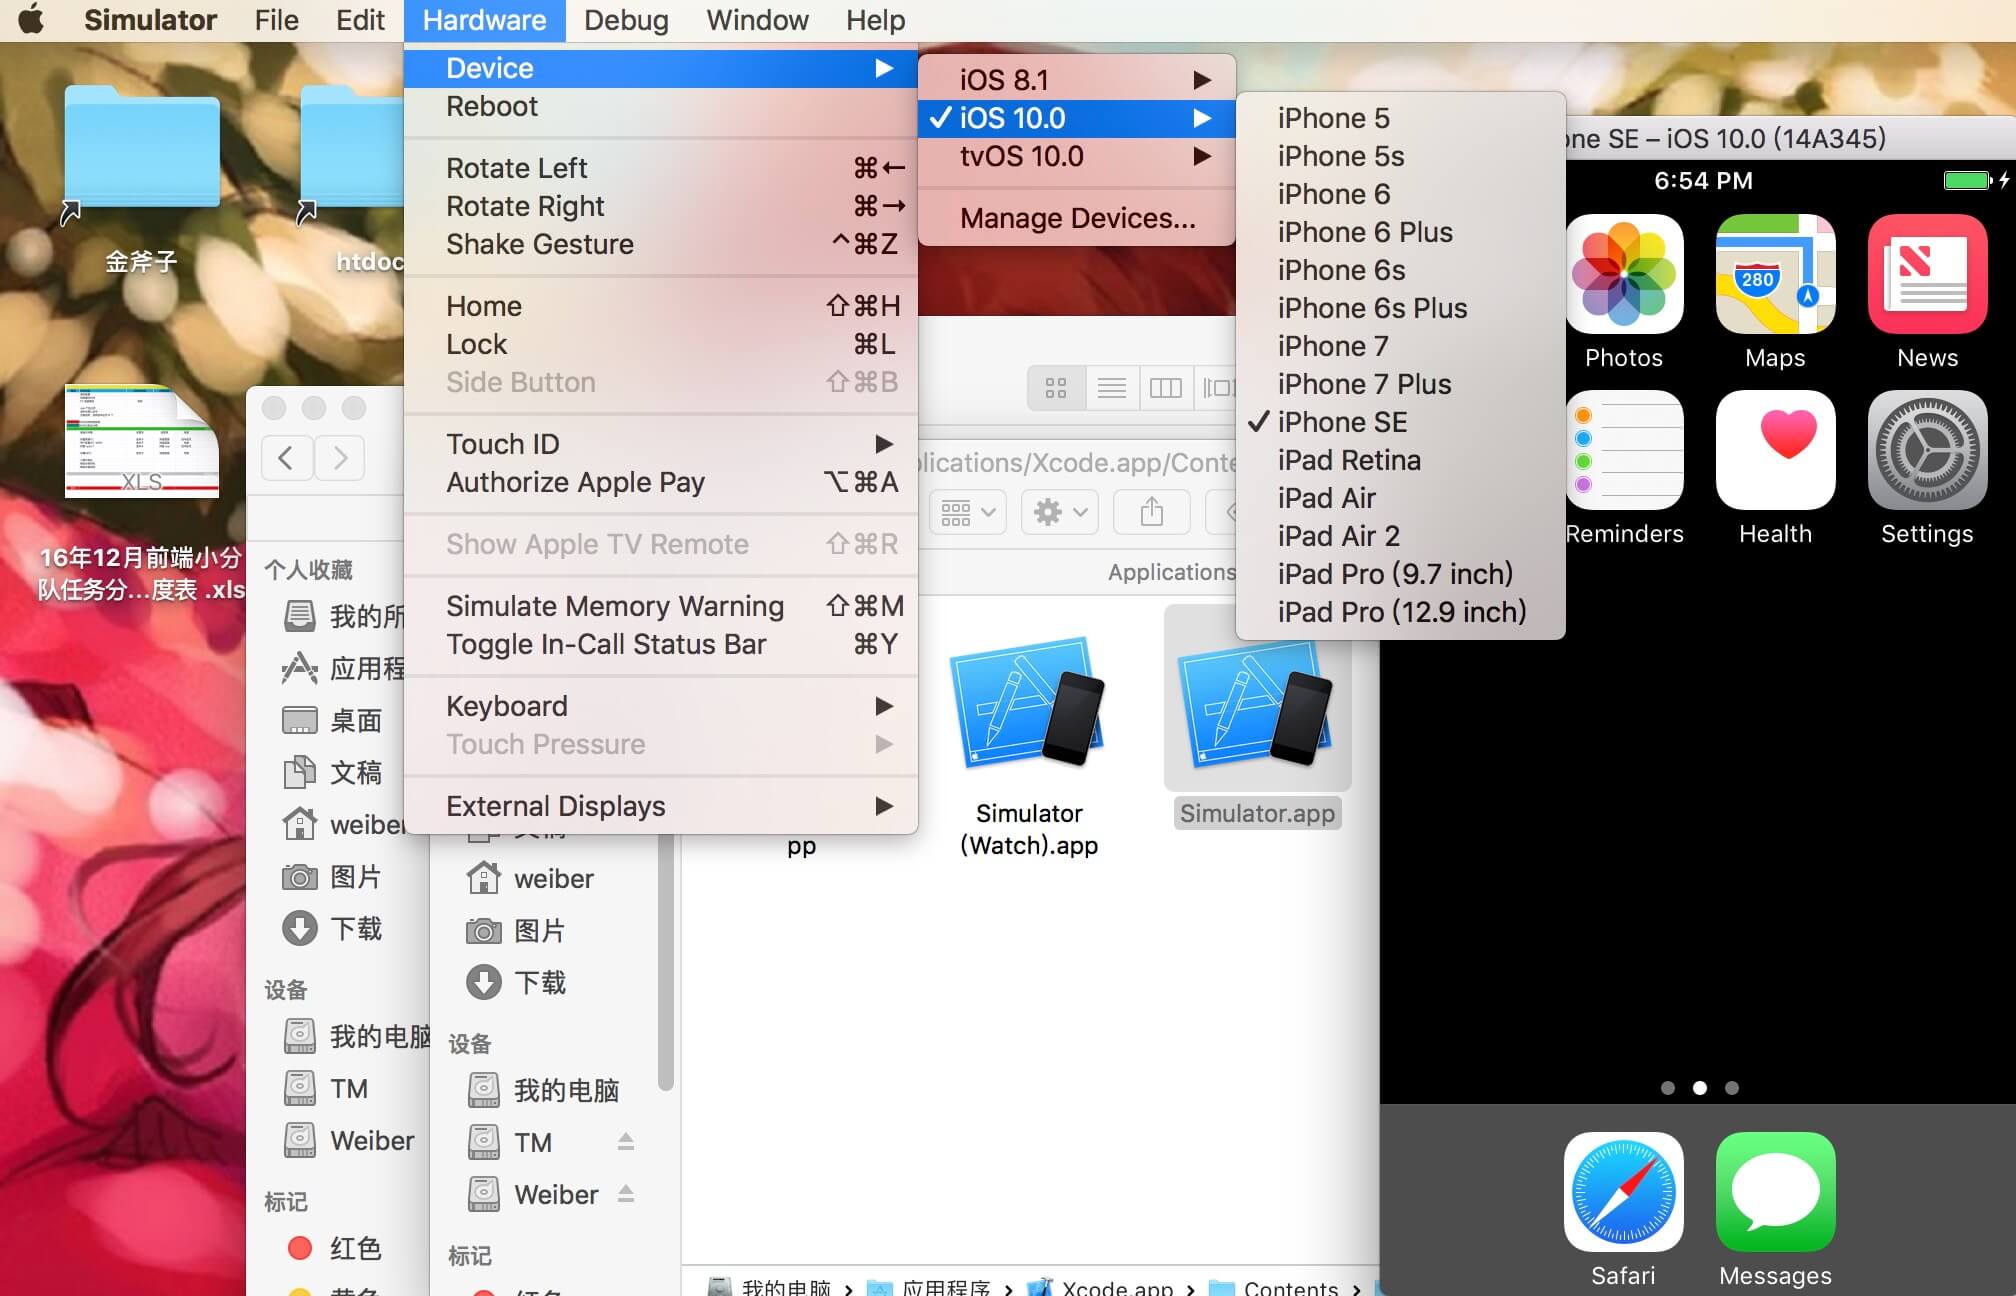Open the Debug menu
Screen dimensions: 2016x1296
pyautogui.click(x=626, y=20)
